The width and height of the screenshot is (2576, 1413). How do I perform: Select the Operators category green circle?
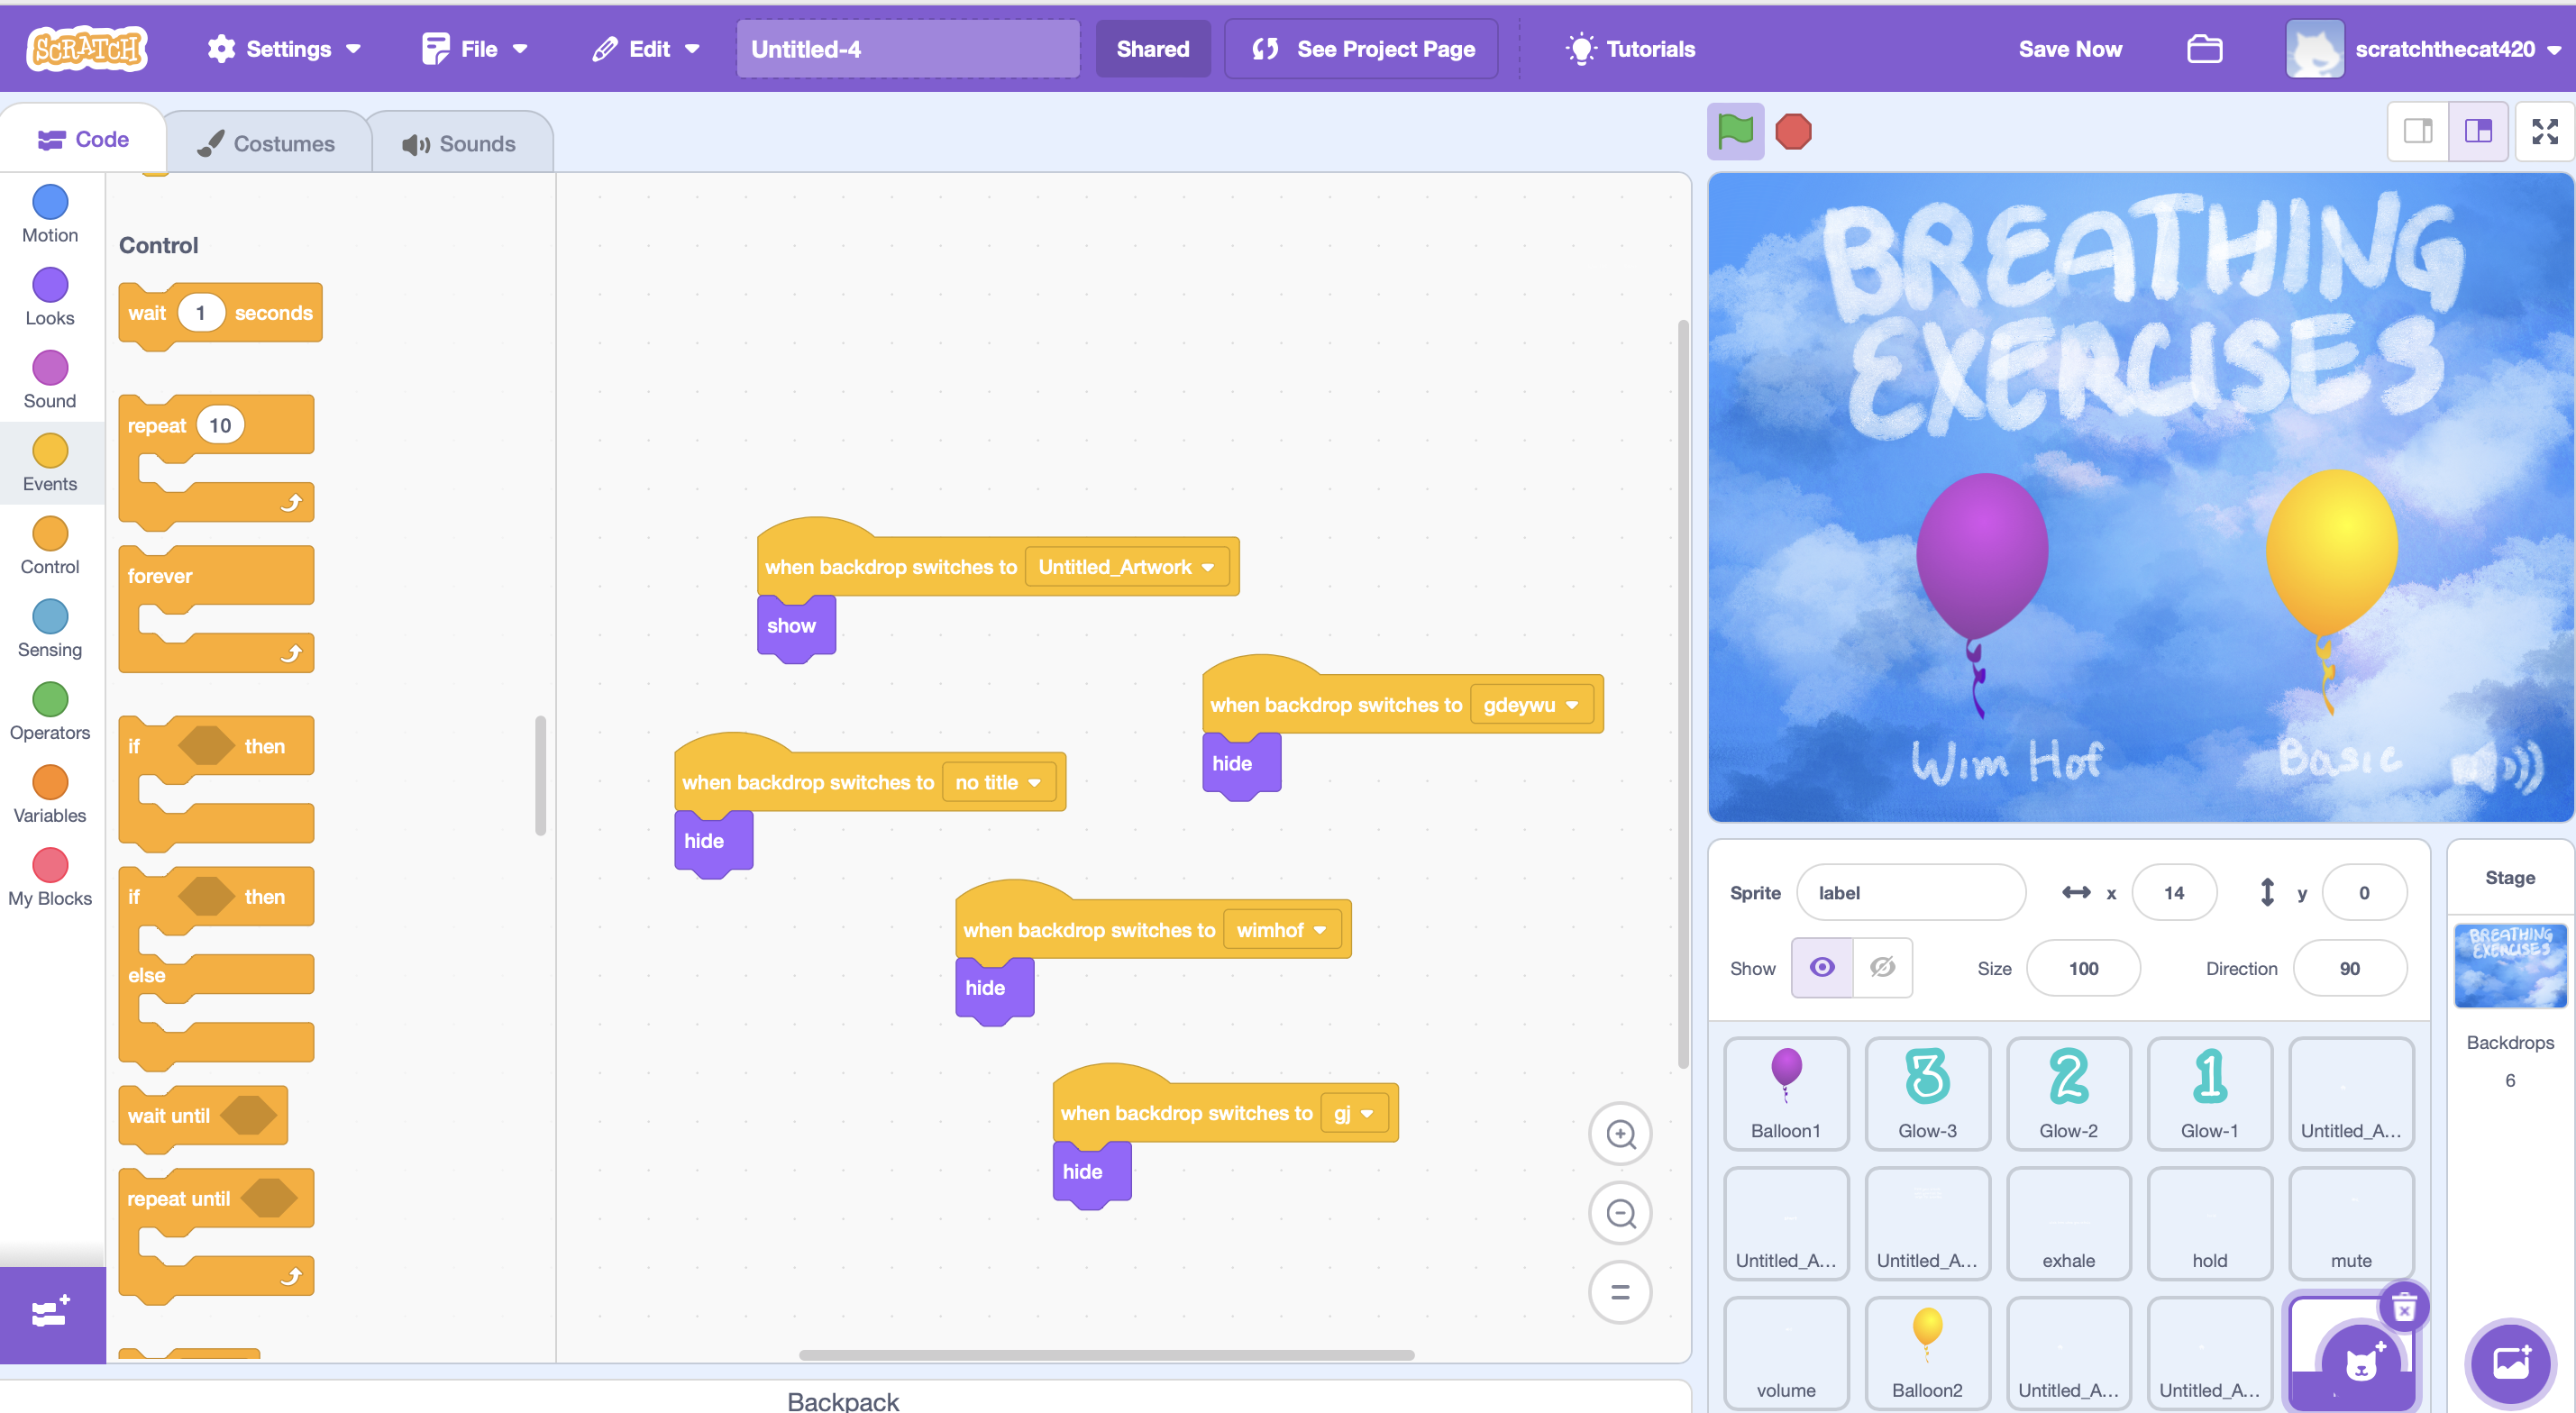(50, 700)
